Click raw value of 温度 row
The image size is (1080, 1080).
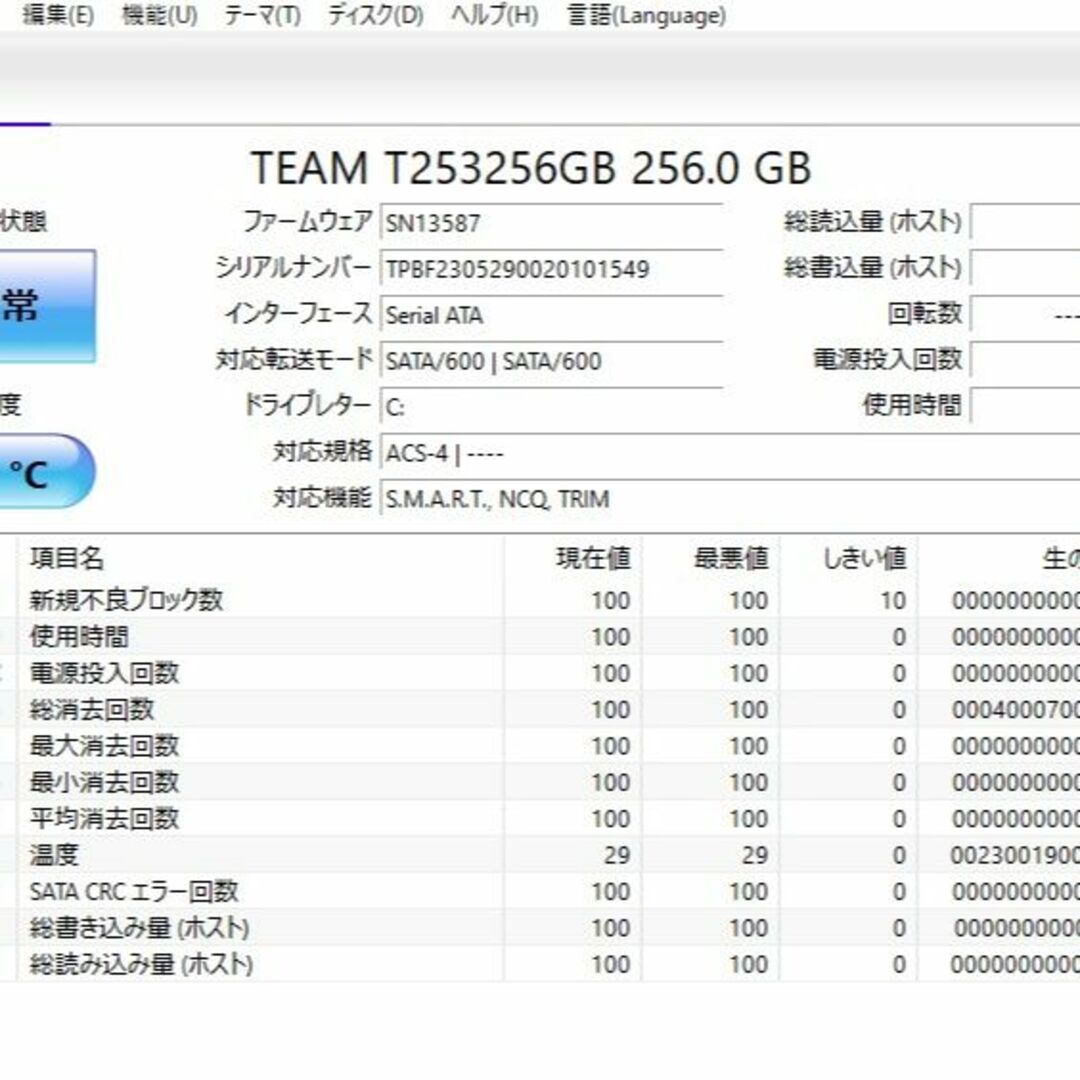click(x=1015, y=855)
